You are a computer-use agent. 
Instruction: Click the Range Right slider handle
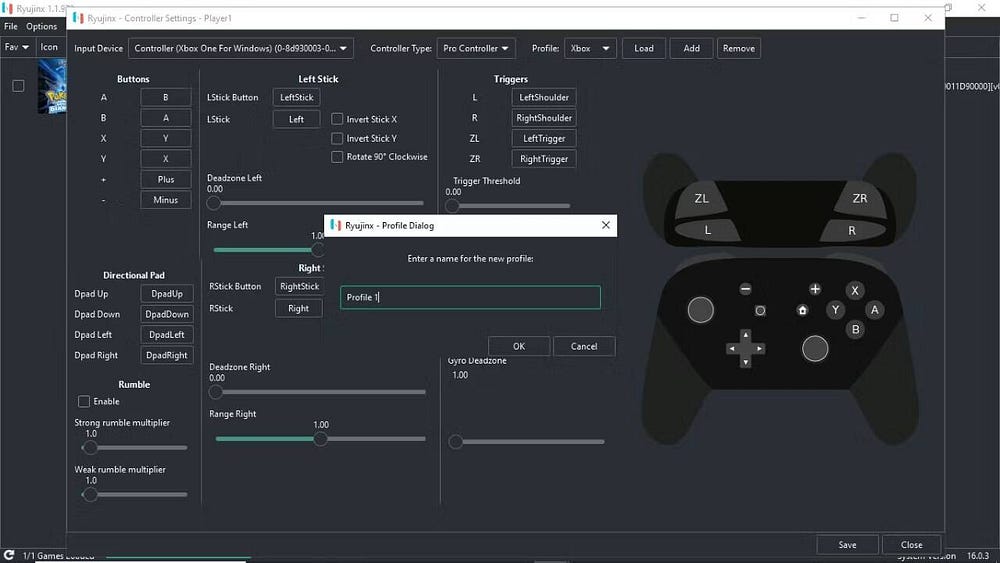320,438
